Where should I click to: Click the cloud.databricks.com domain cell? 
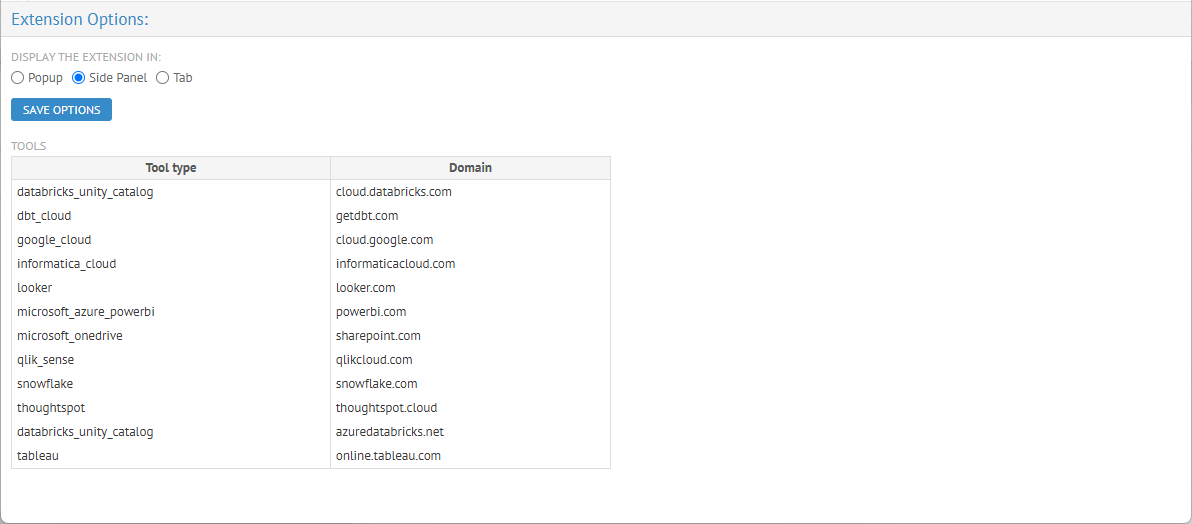tap(394, 192)
